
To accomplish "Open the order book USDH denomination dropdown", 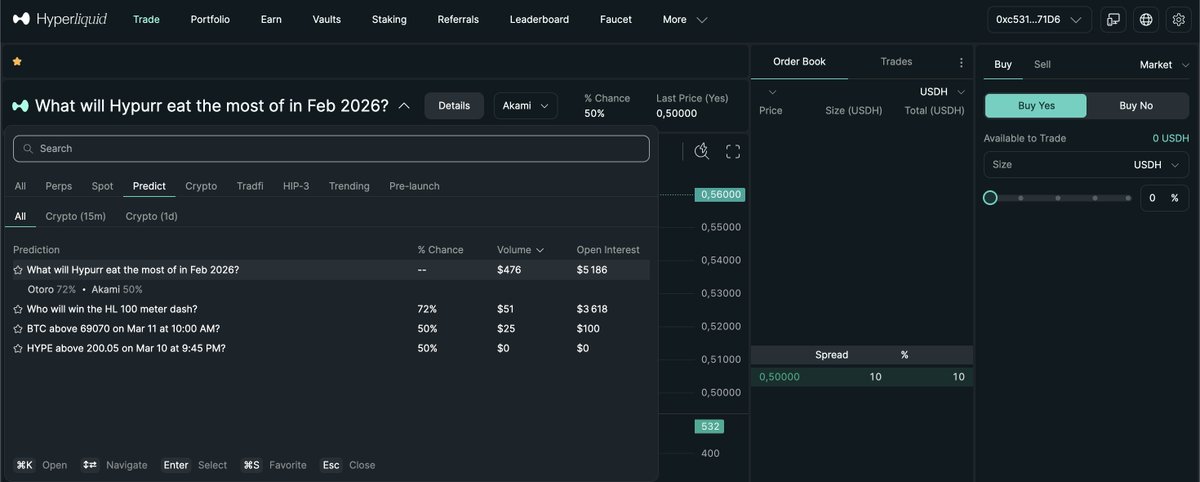I will pos(943,92).
